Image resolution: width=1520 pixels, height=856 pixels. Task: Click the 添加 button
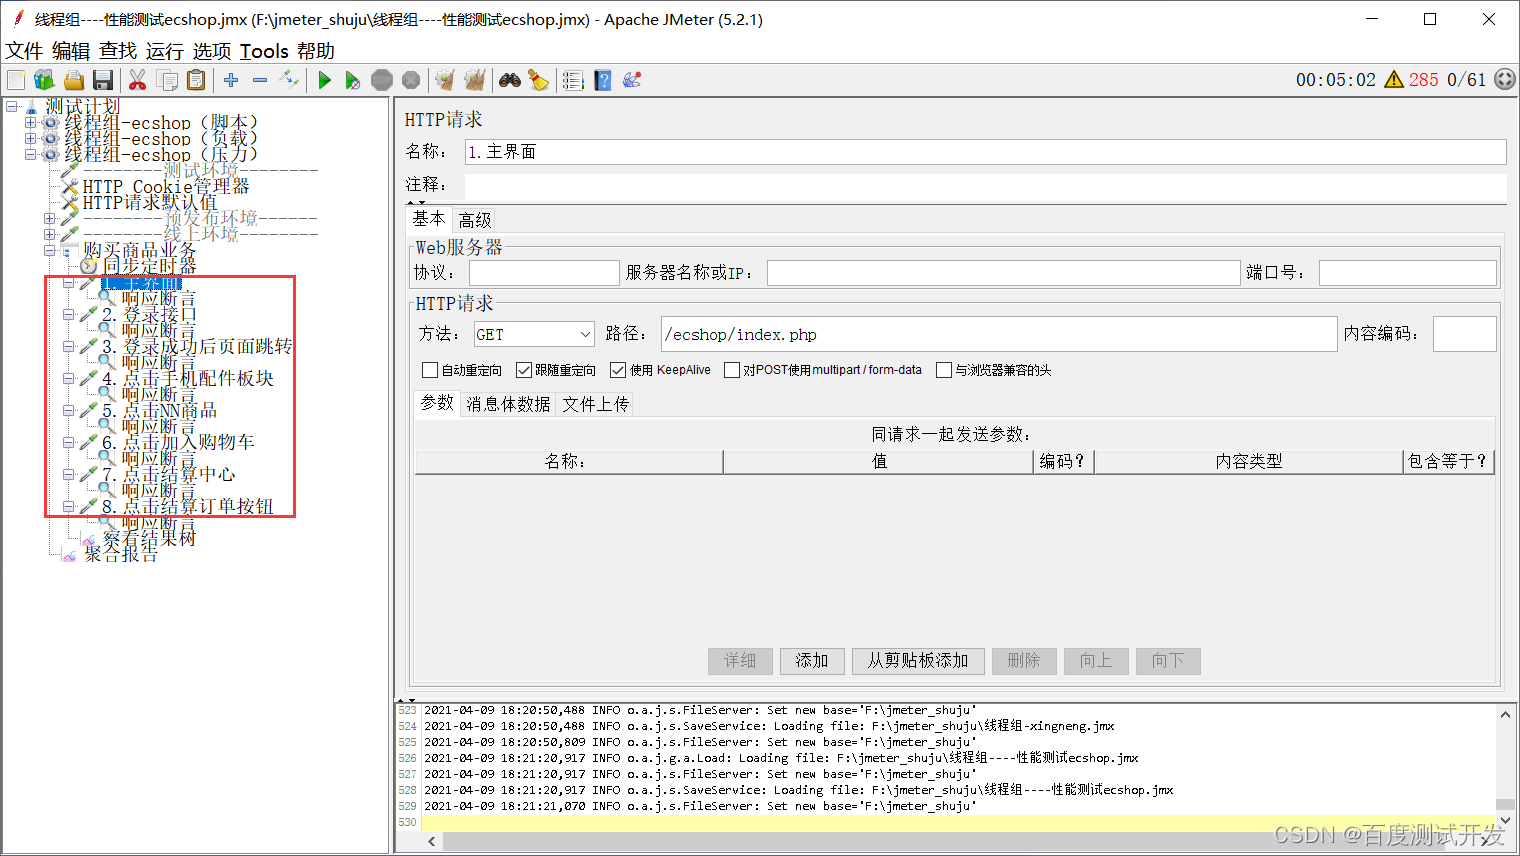click(x=812, y=661)
